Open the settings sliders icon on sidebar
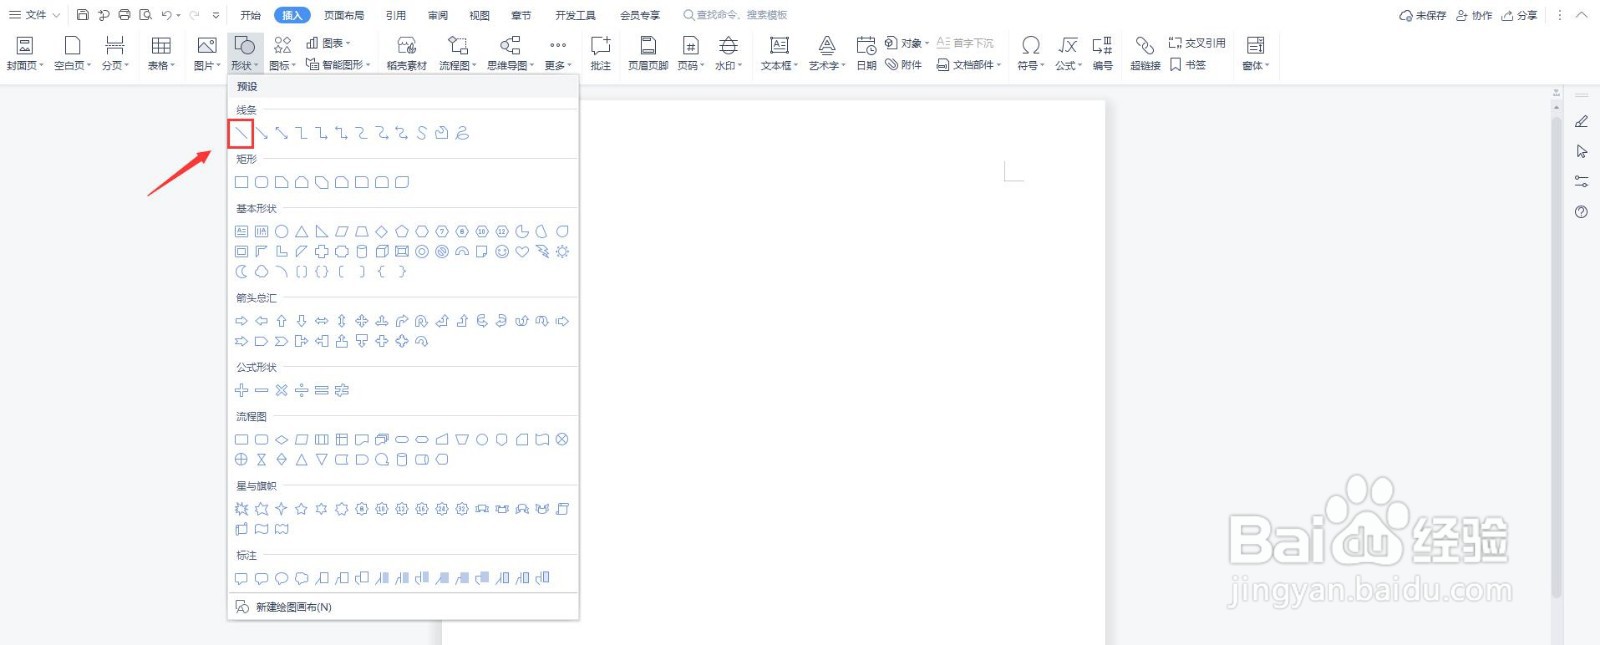The width and height of the screenshot is (1600, 645). coord(1581,182)
